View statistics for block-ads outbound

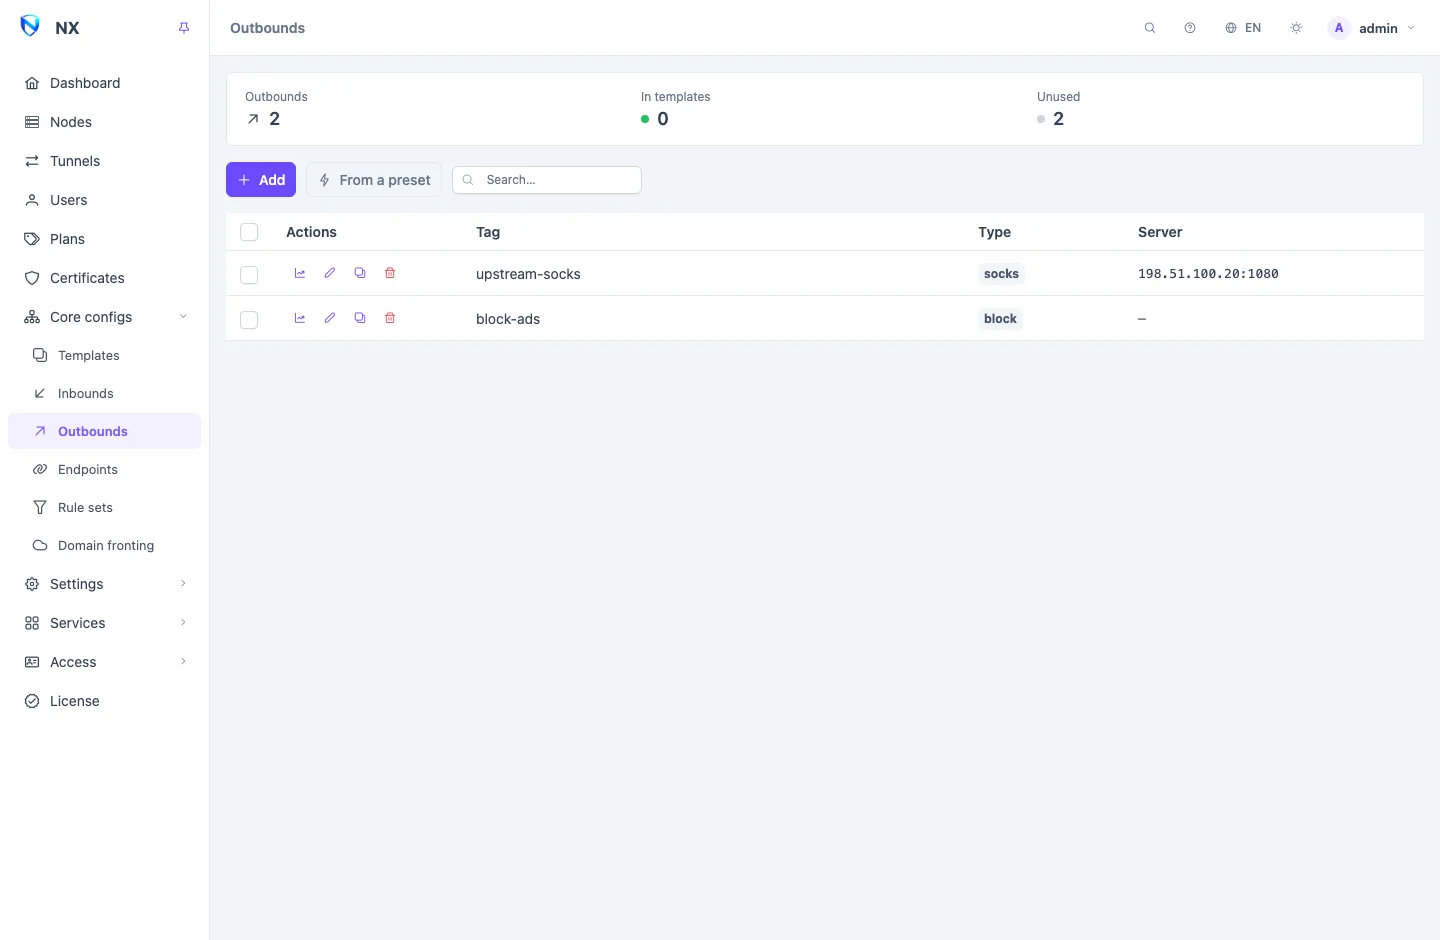point(300,318)
